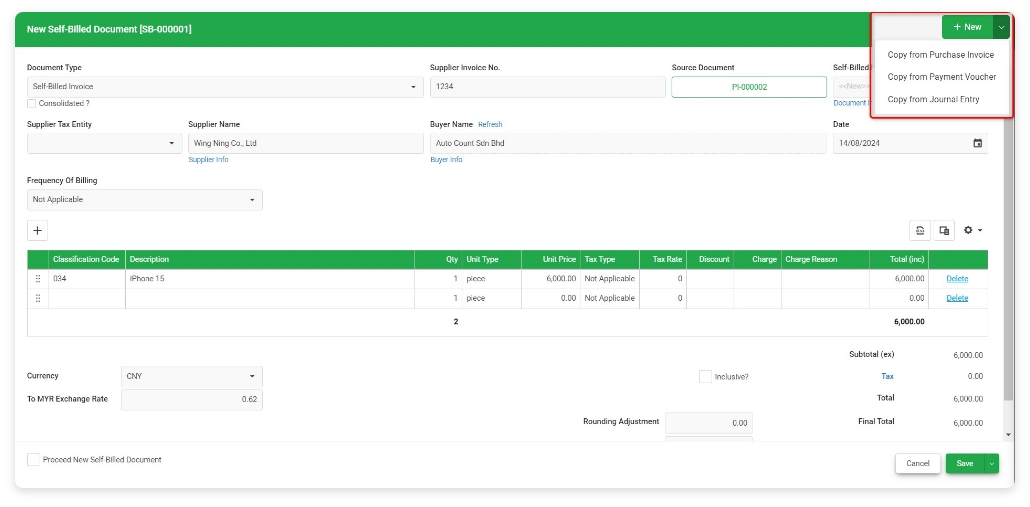Open the Supplier Info link

tap(208, 160)
